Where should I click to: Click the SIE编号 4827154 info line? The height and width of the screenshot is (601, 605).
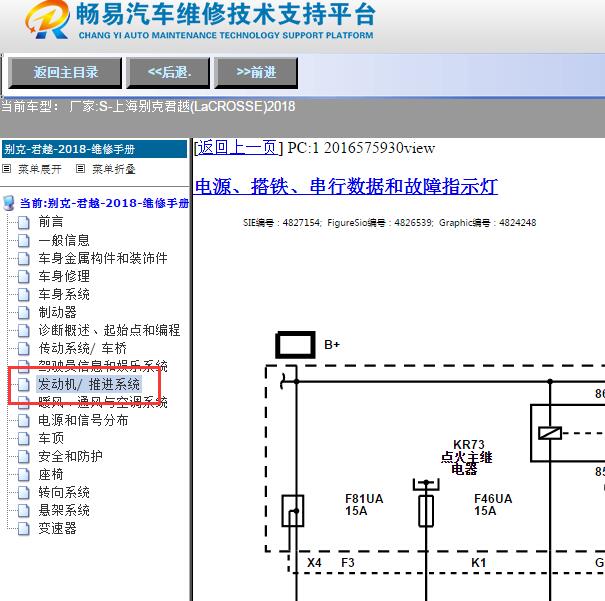click(389, 223)
